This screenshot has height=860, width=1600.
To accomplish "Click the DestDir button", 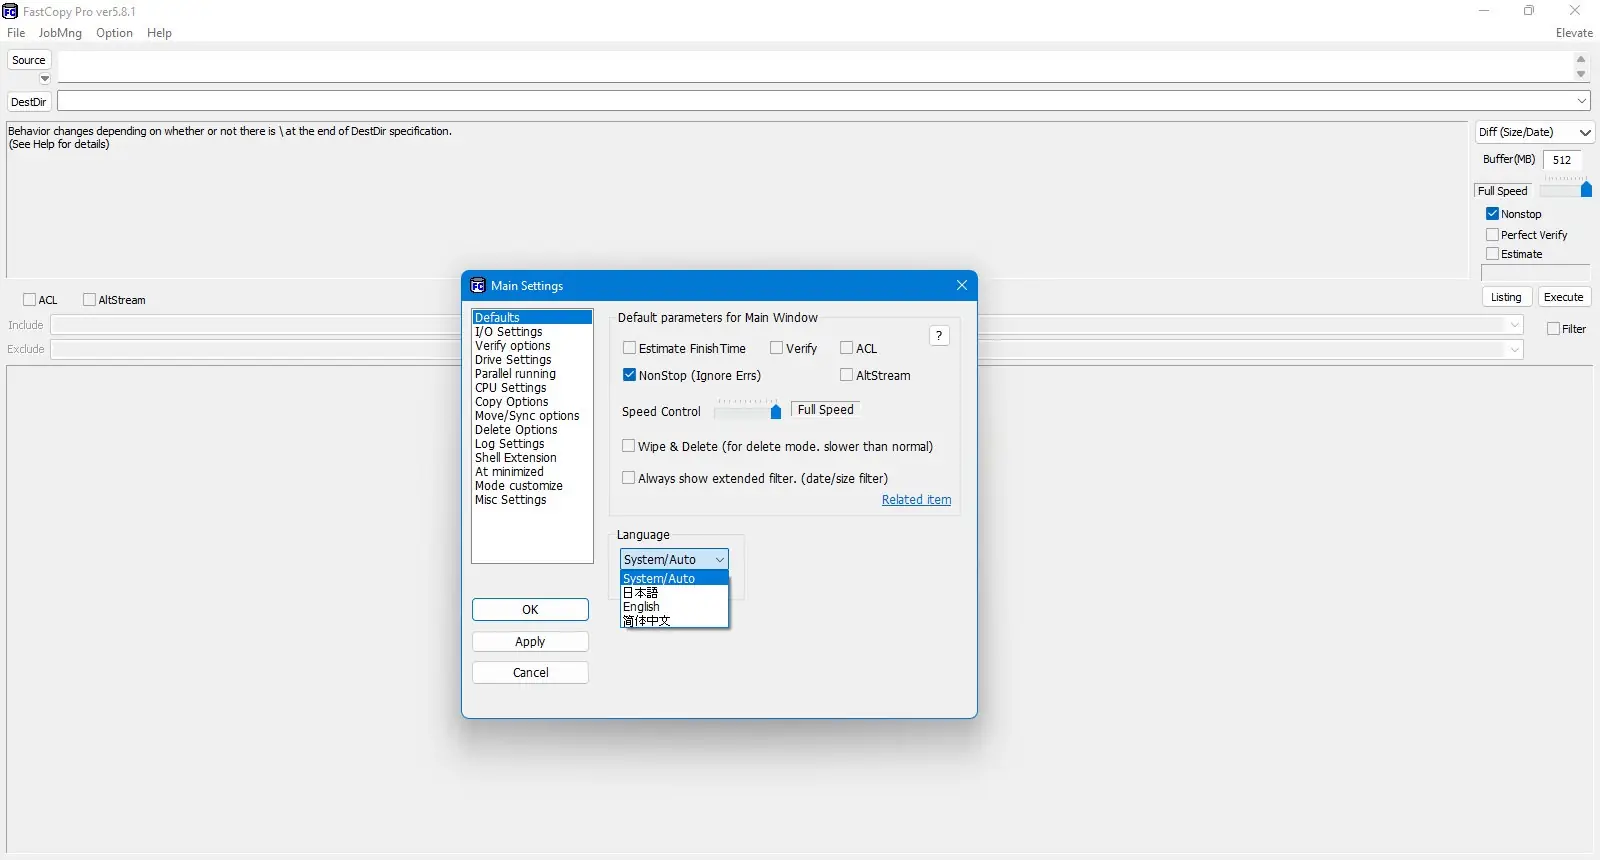I will point(29,102).
